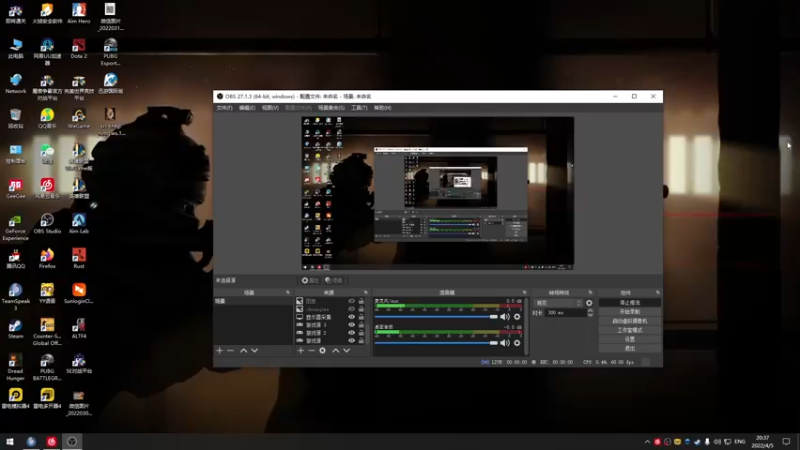Open the 文件(F) menu in OBS
Viewport: 800px width, 450px height.
[224, 108]
